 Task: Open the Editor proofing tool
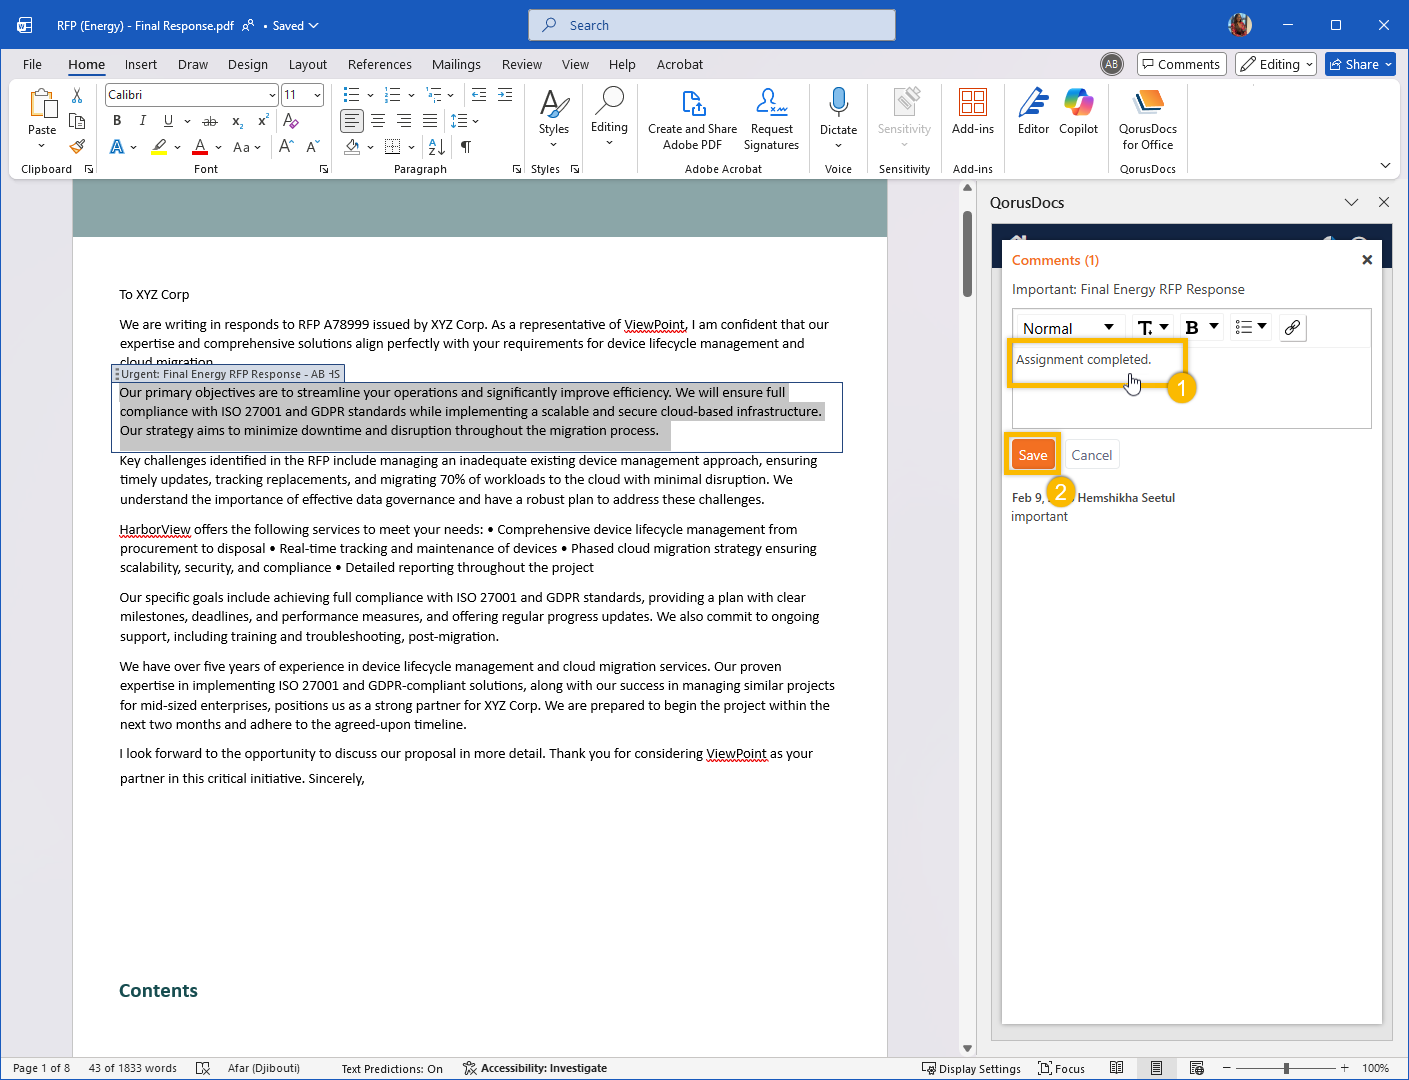[1033, 111]
